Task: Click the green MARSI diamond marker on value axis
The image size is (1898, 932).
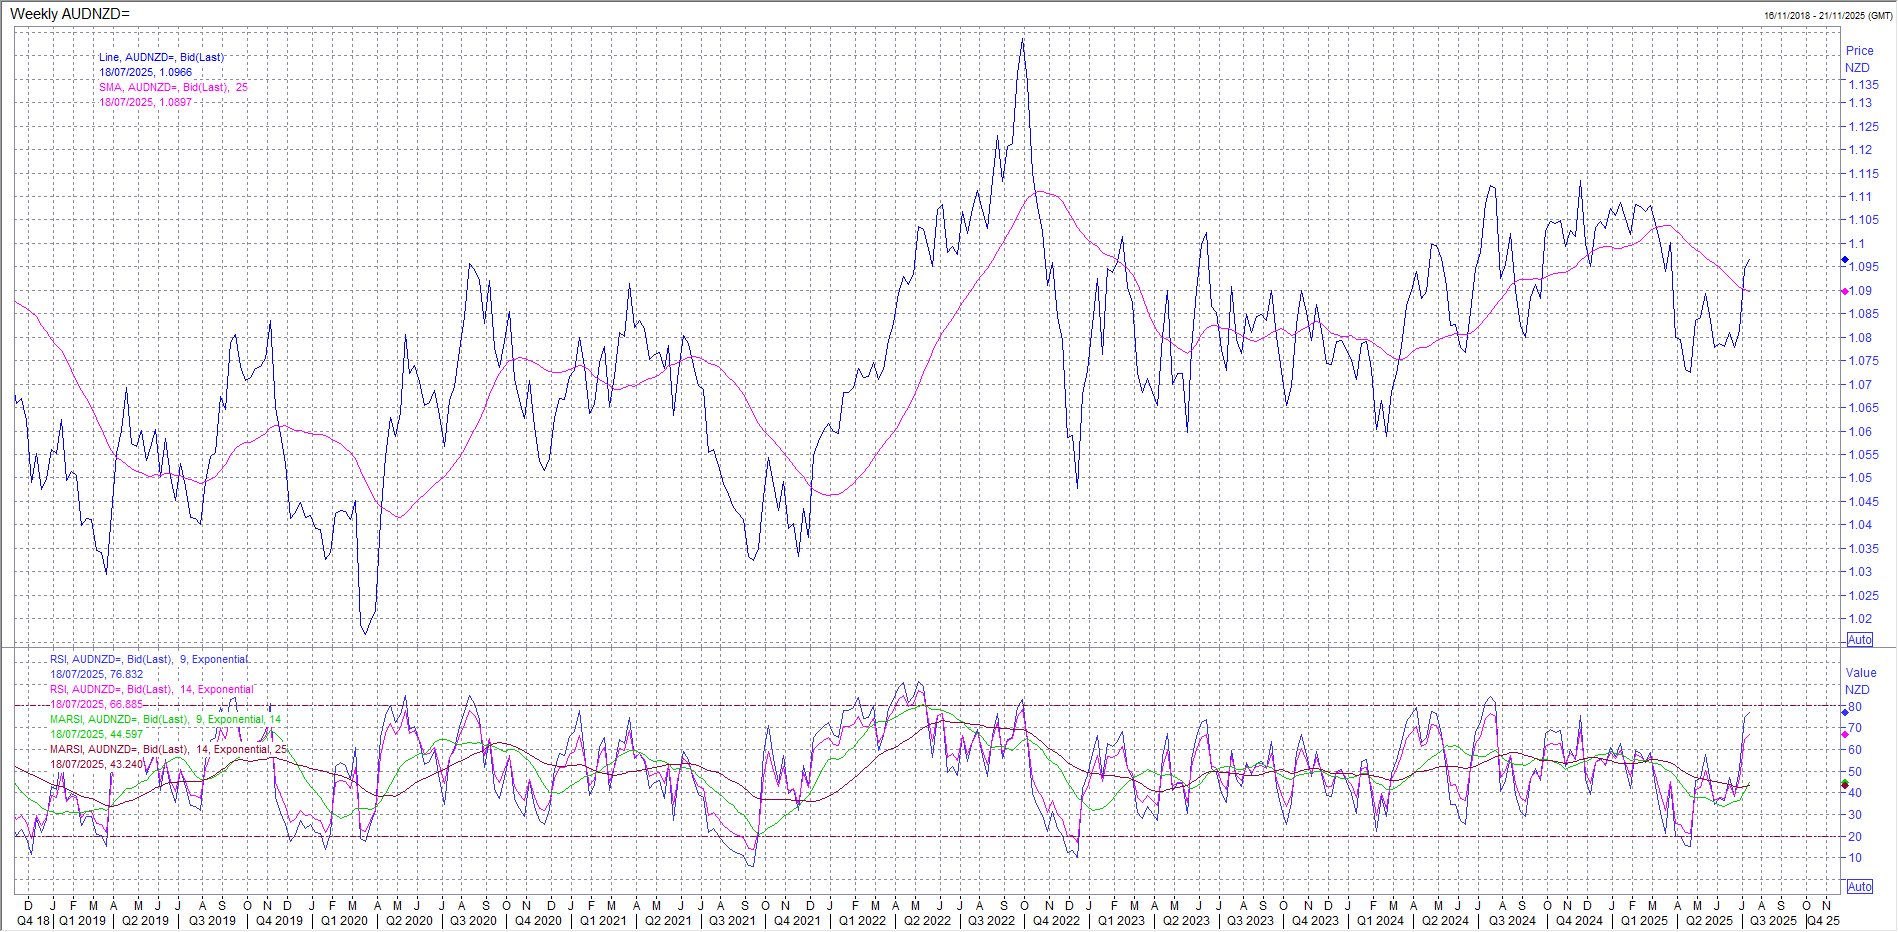Action: 1845,783
